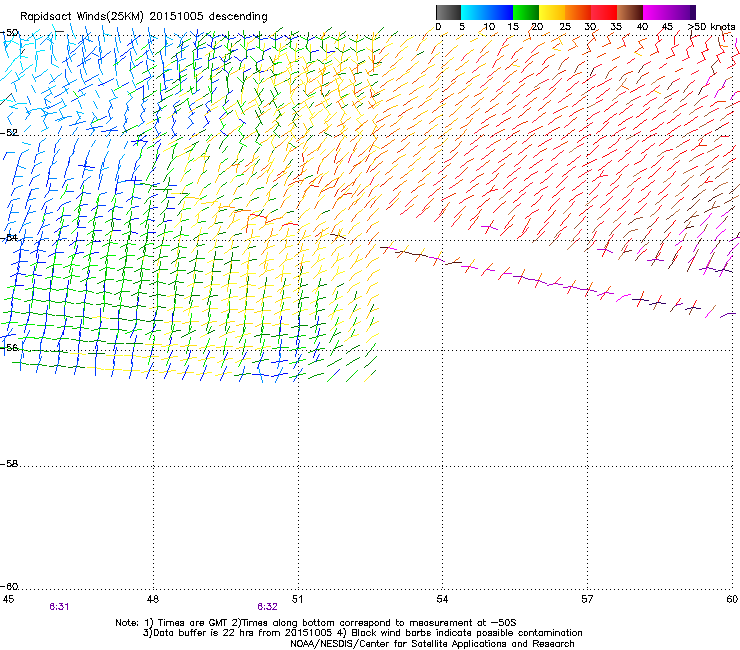
Task: Click the legend label '25'
Action: click(565, 26)
